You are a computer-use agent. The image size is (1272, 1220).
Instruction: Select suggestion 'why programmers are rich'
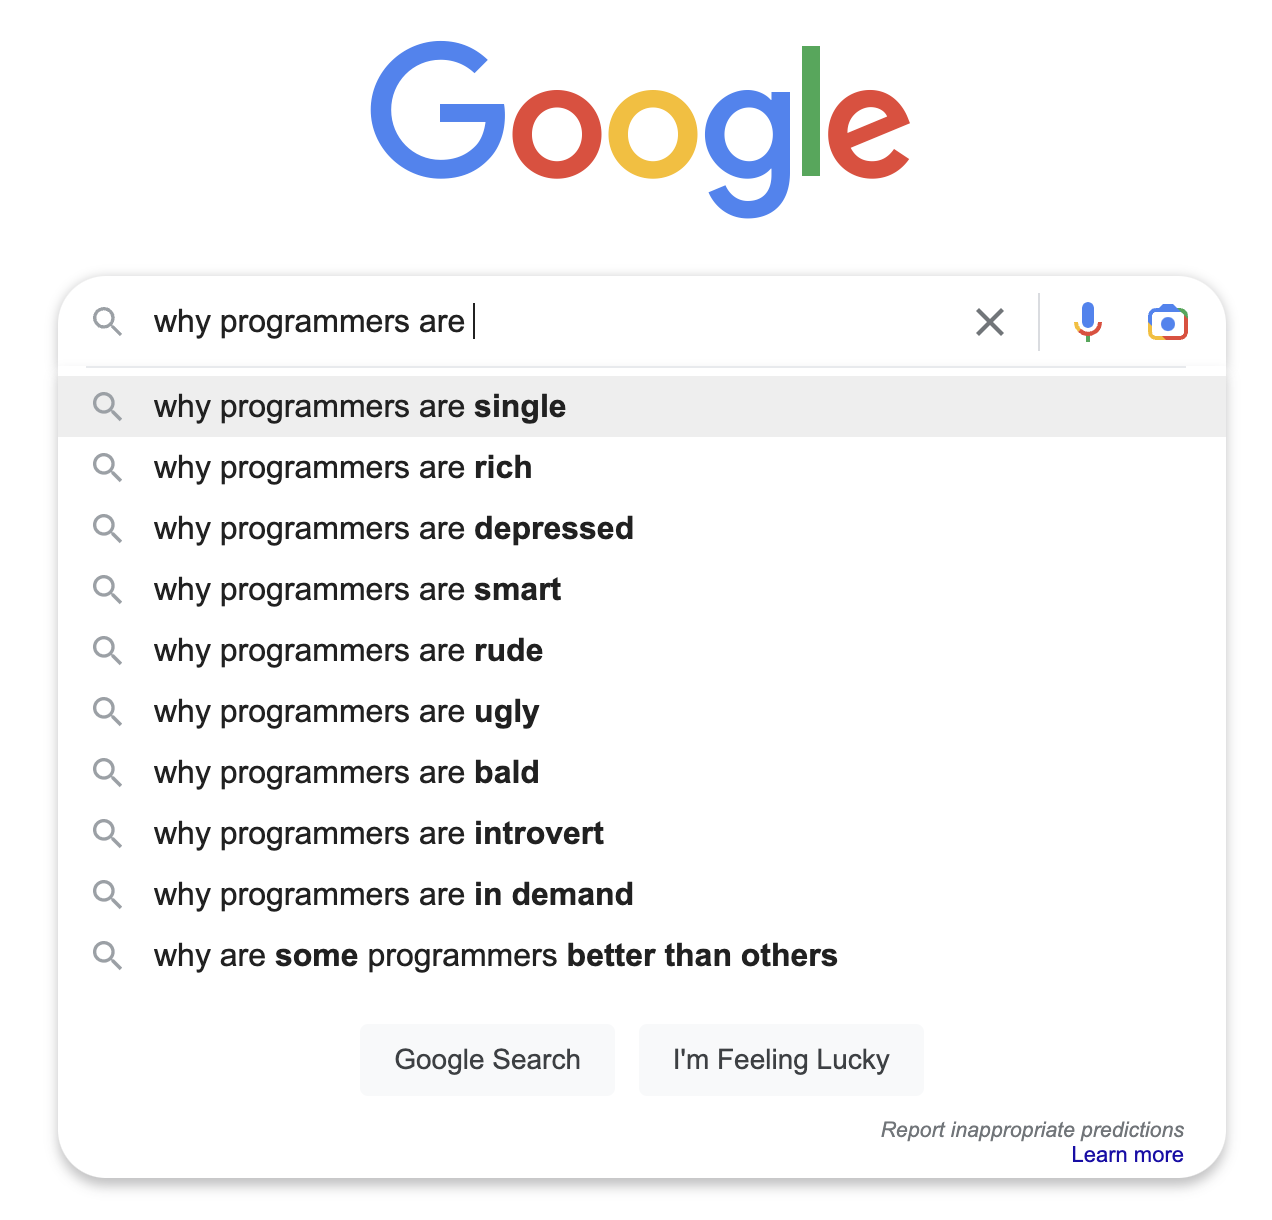(343, 467)
